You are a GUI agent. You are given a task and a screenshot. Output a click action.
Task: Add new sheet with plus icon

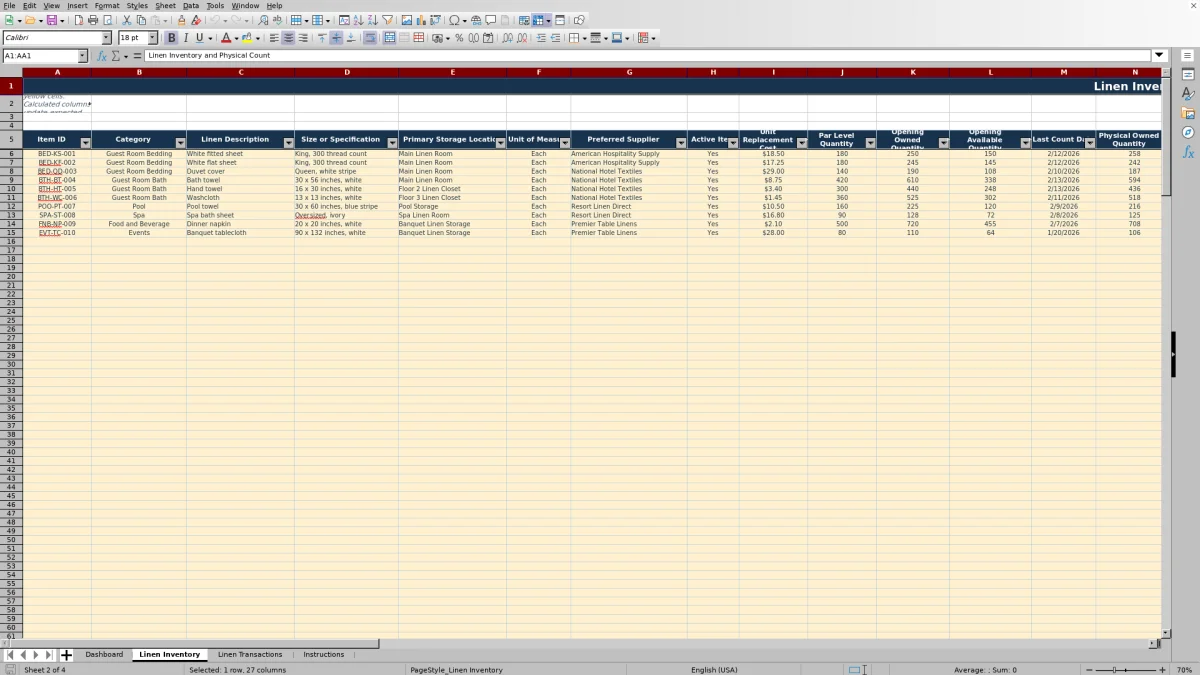67,655
